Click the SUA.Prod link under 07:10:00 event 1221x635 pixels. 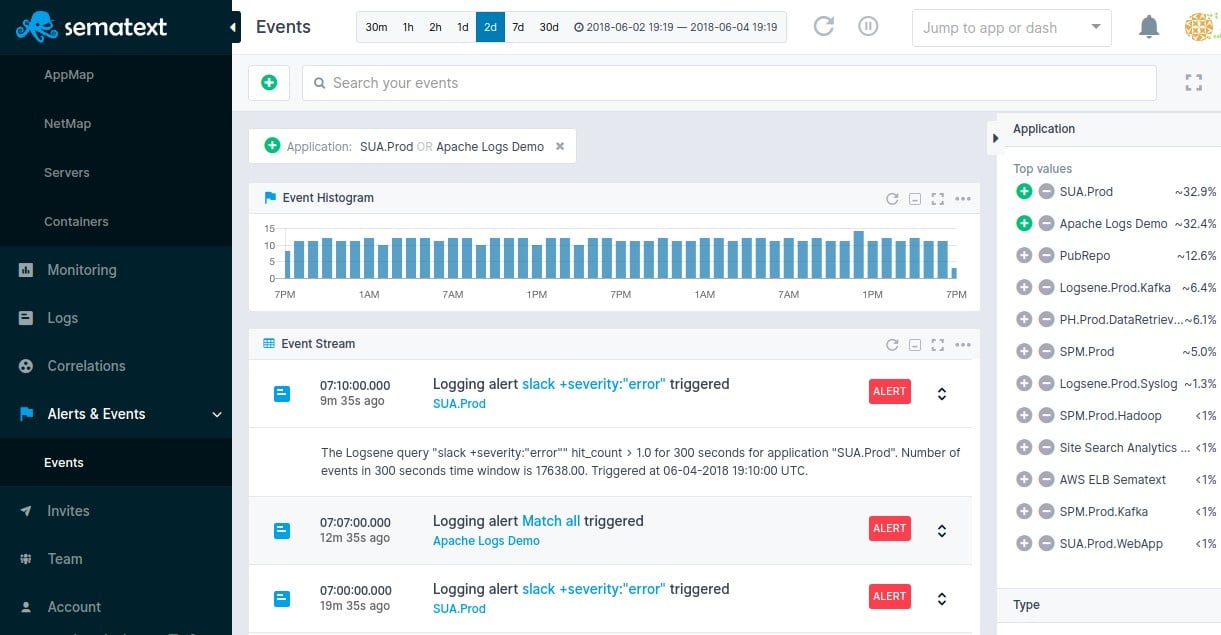coord(459,404)
